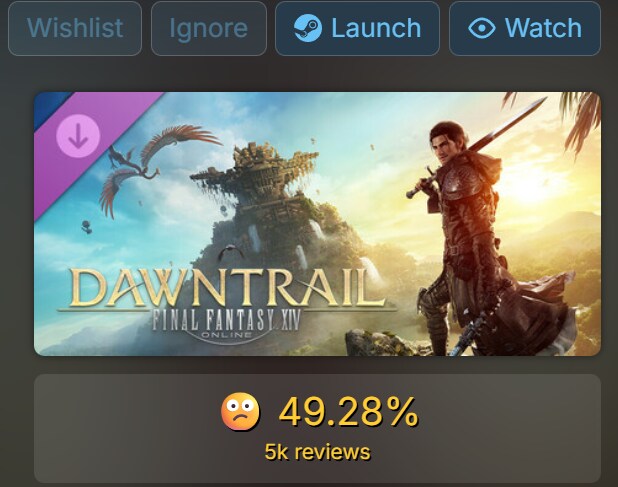
Task: Toggle Ignore for this game
Action: click(x=208, y=28)
